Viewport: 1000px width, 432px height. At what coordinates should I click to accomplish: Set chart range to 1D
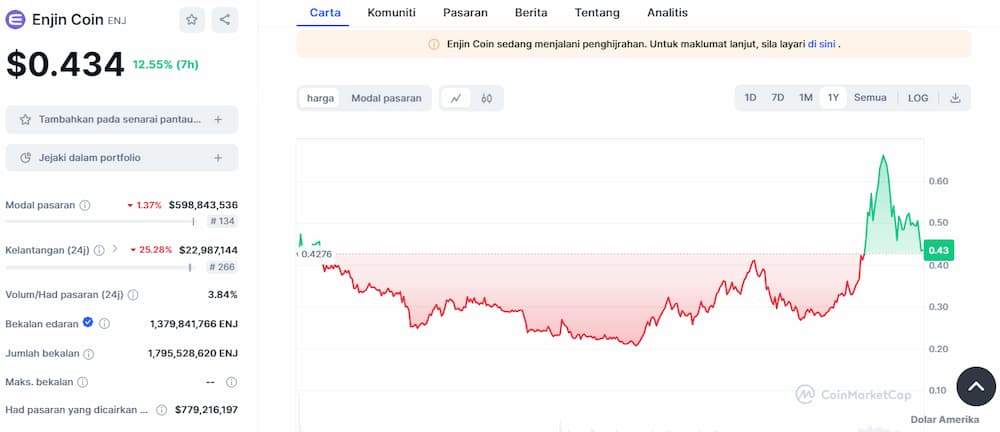[x=751, y=98]
